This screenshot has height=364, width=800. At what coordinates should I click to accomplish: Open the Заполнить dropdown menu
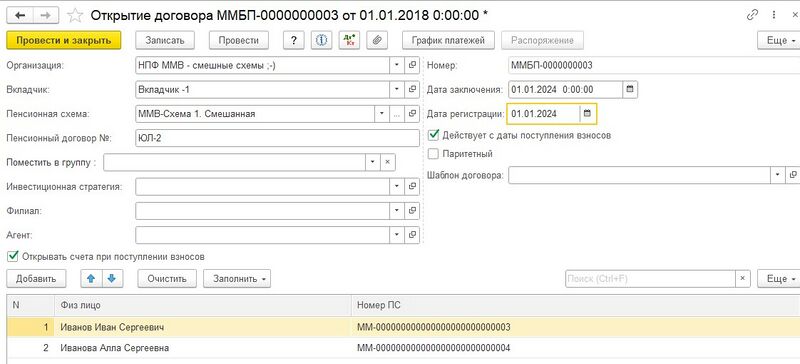(237, 279)
